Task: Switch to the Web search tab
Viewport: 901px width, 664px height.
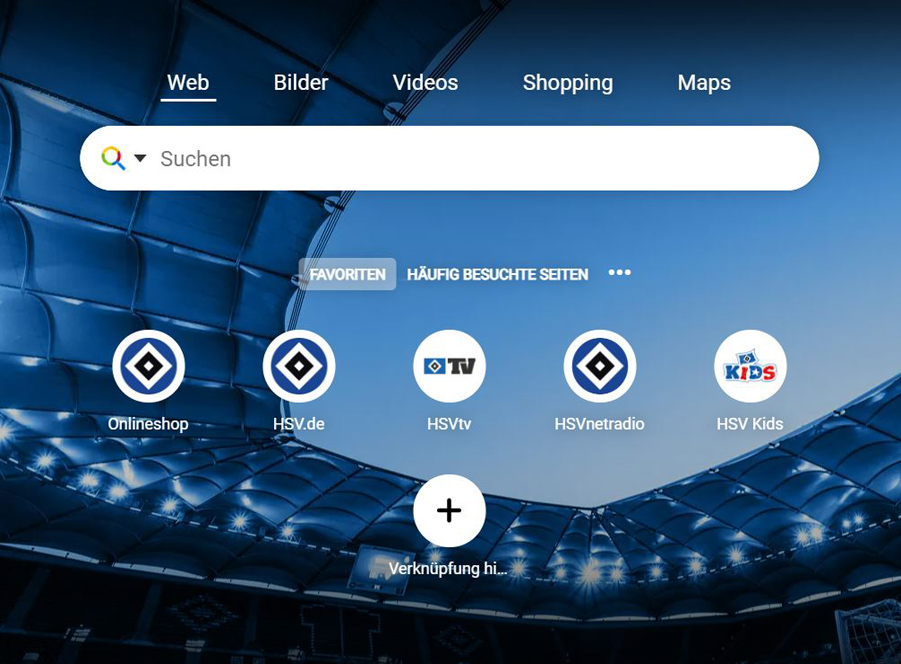Action: point(188,83)
